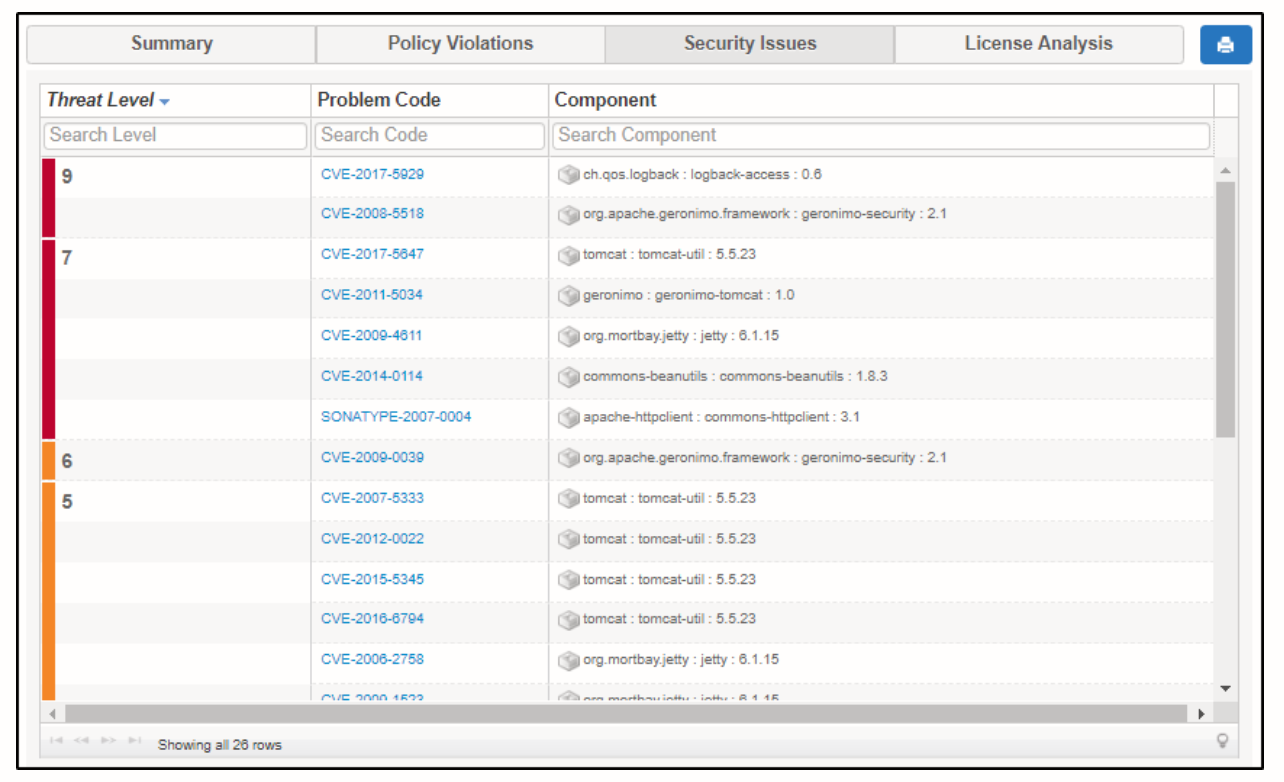
Task: Click the package icon next to geronimo-tomcat 1.0
Action: point(567,295)
